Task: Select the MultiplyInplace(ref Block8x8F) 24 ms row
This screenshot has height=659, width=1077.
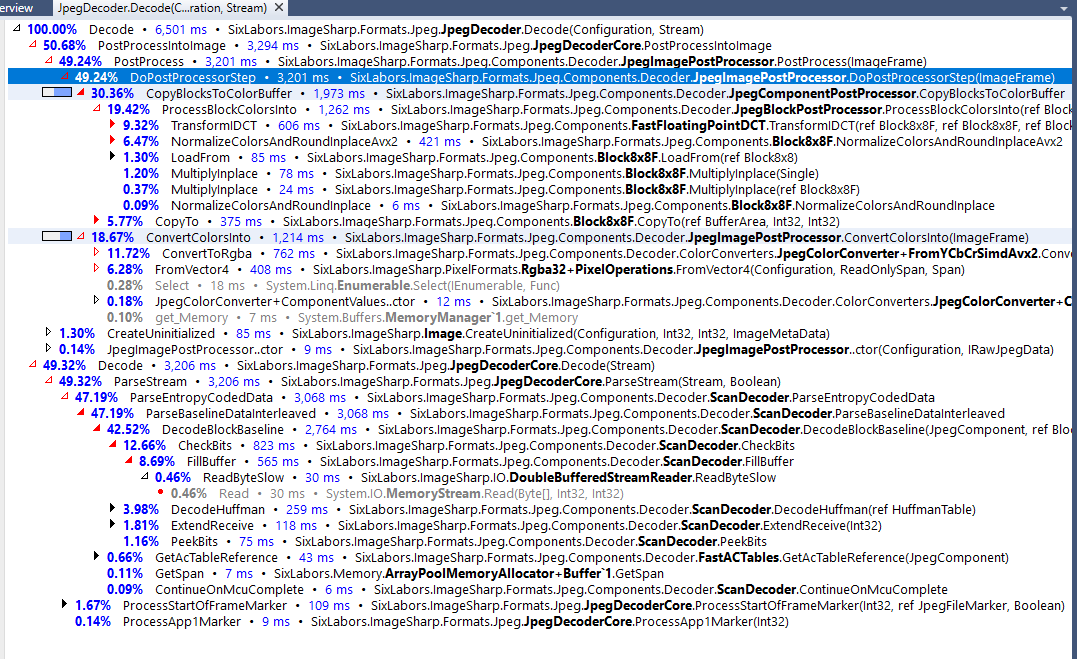Action: 491,189
